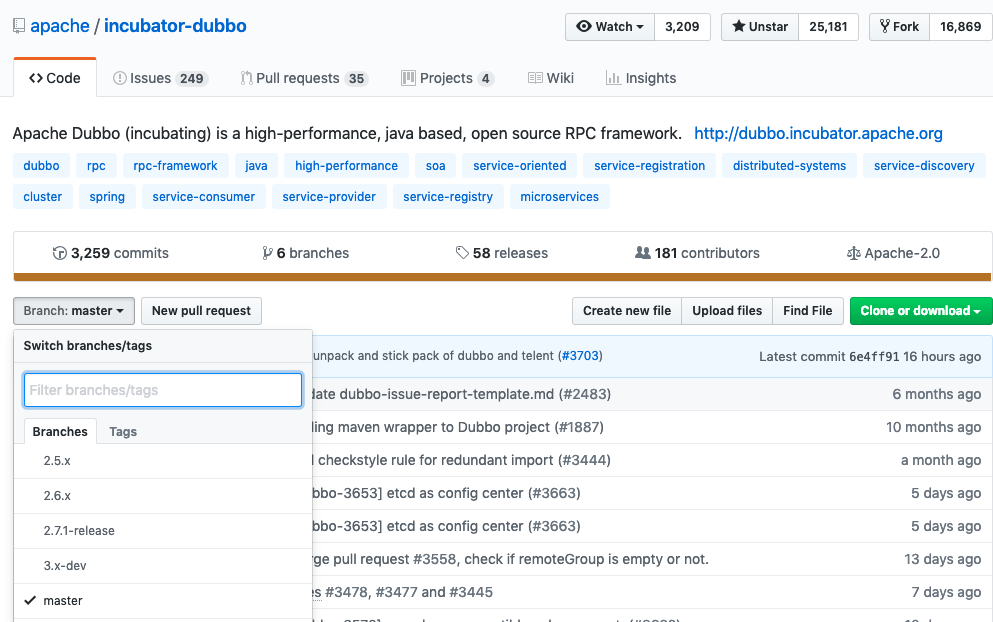Open the Insights tab
The height and width of the screenshot is (622, 993).
[x=640, y=78]
